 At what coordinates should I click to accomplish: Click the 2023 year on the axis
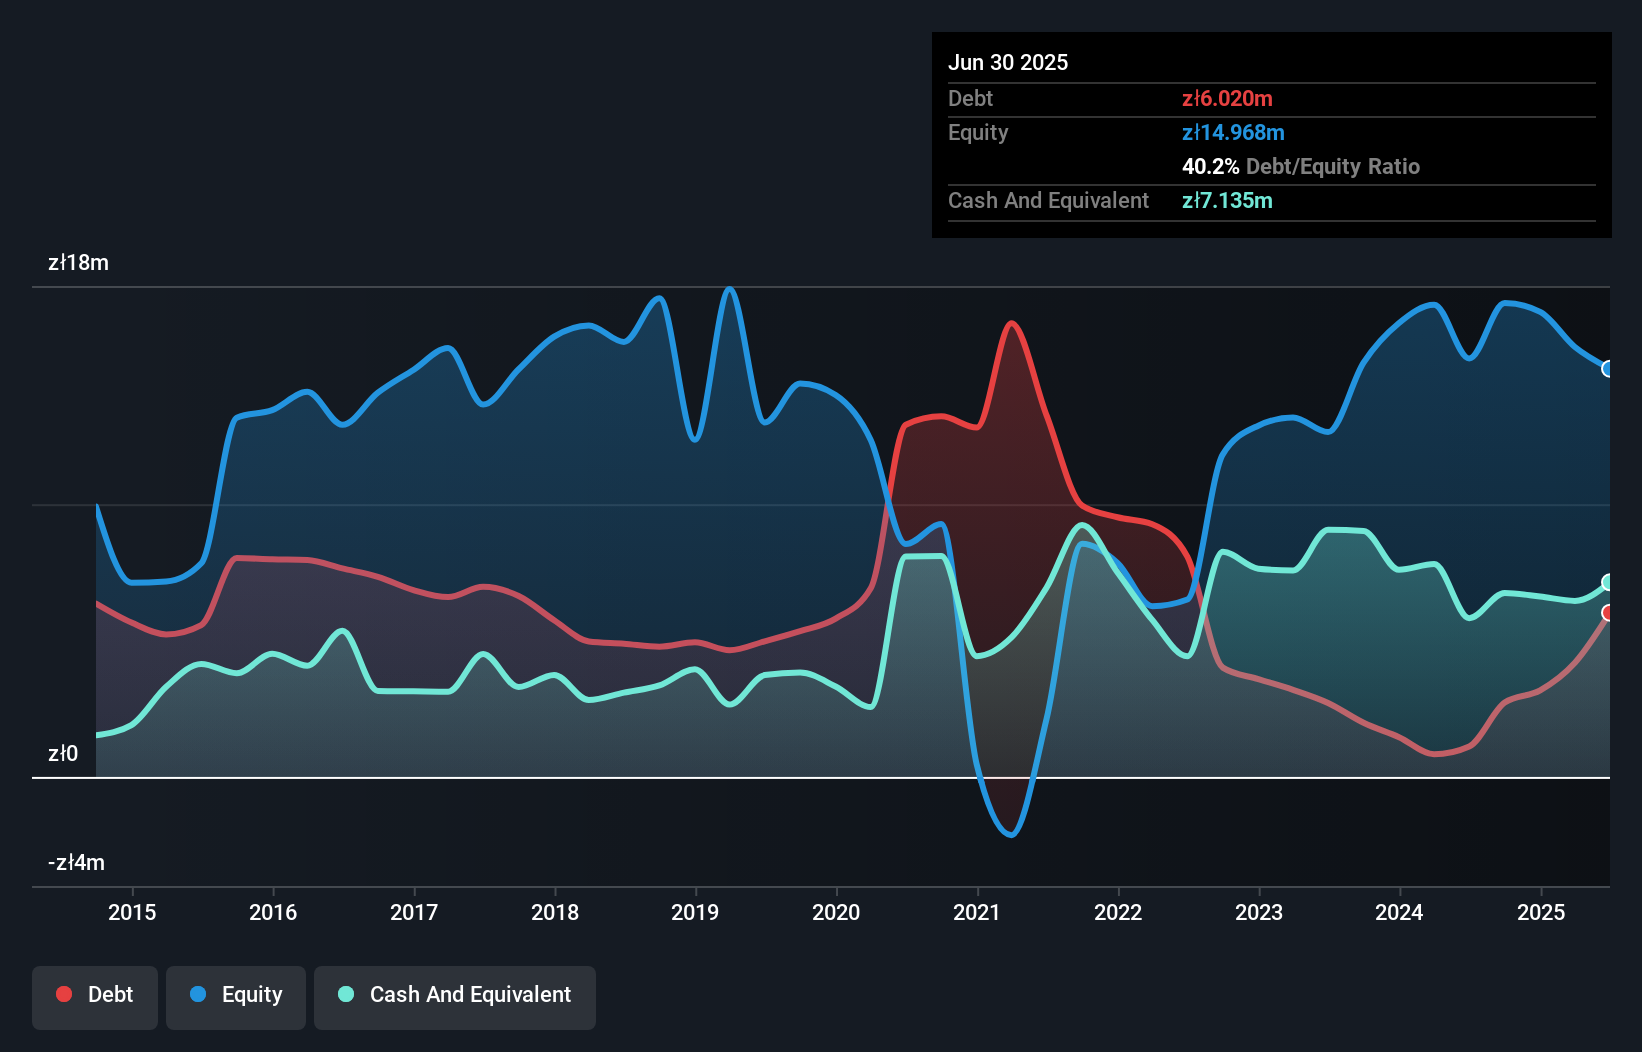pos(1258,912)
